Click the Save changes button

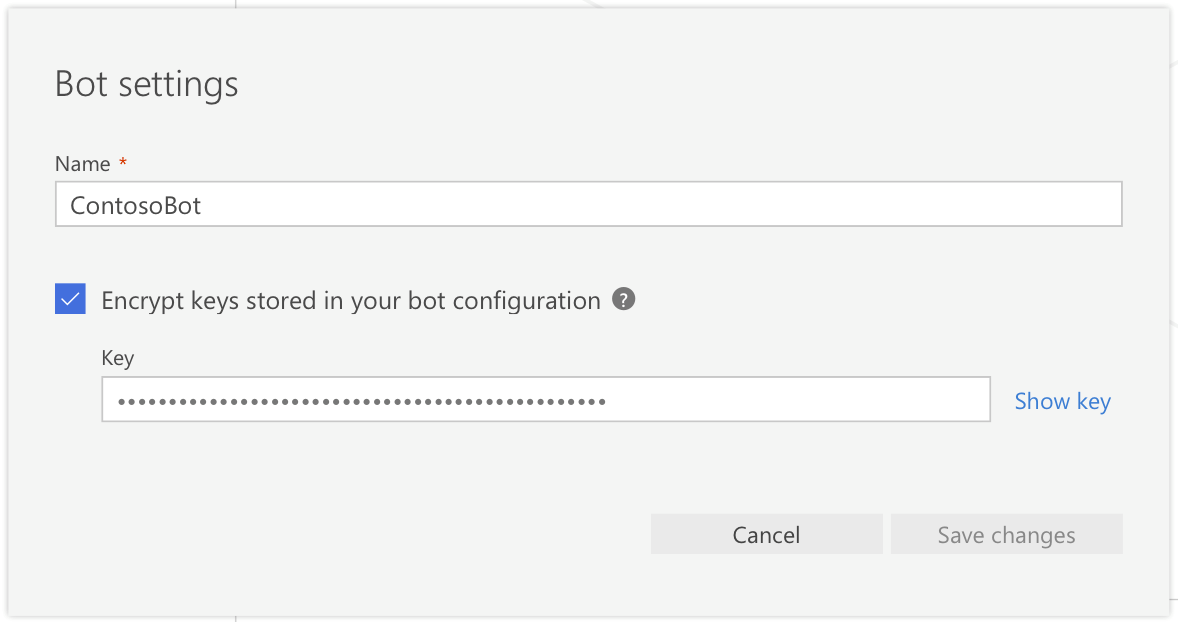(1006, 534)
